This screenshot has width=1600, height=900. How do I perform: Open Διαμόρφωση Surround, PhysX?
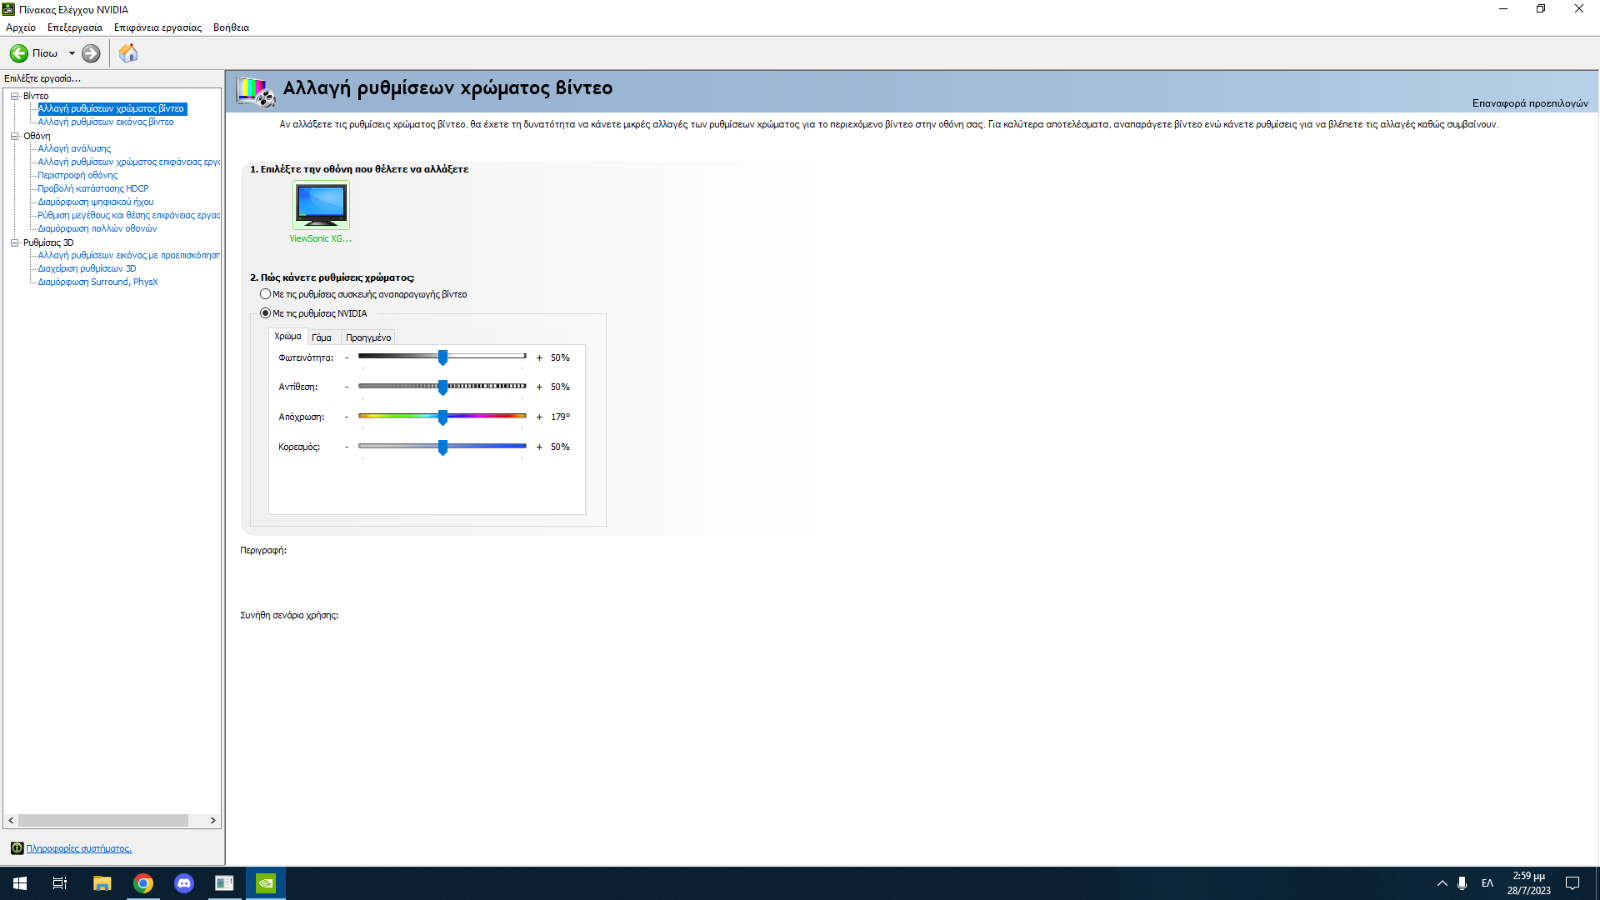[98, 282]
